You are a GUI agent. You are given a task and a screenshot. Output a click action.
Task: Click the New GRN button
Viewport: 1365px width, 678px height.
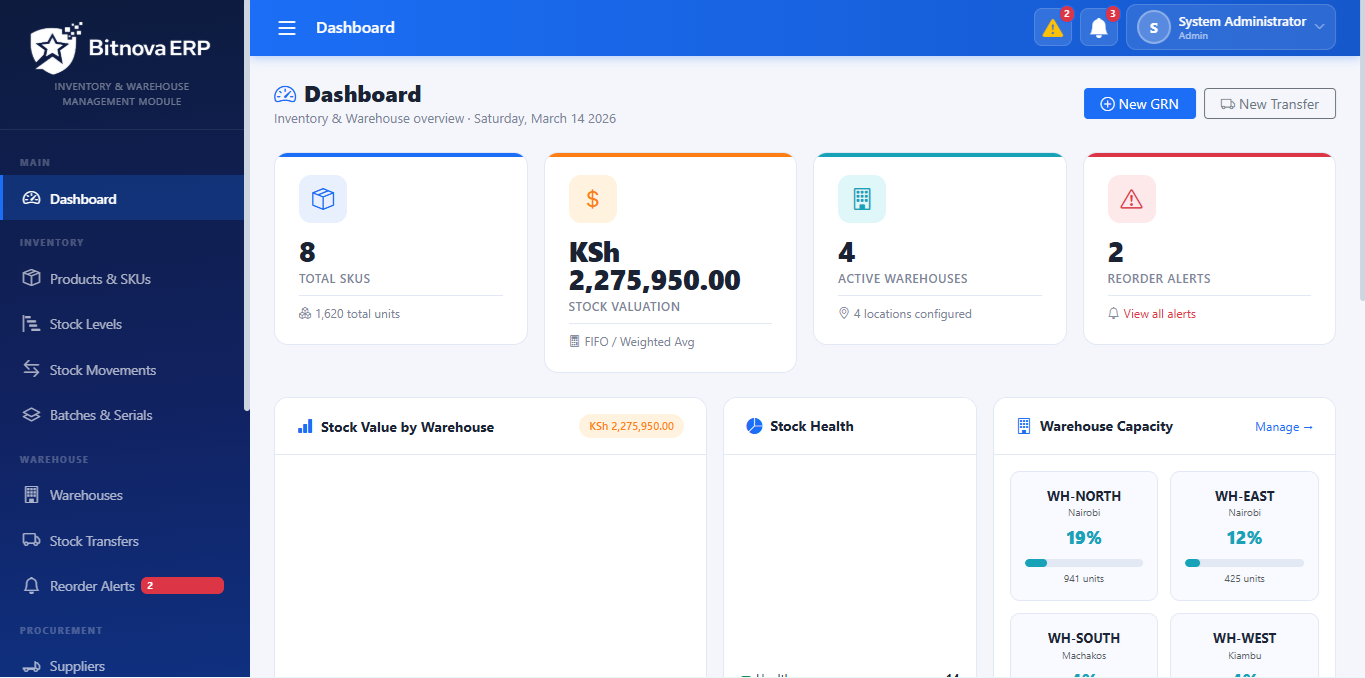coord(1139,104)
